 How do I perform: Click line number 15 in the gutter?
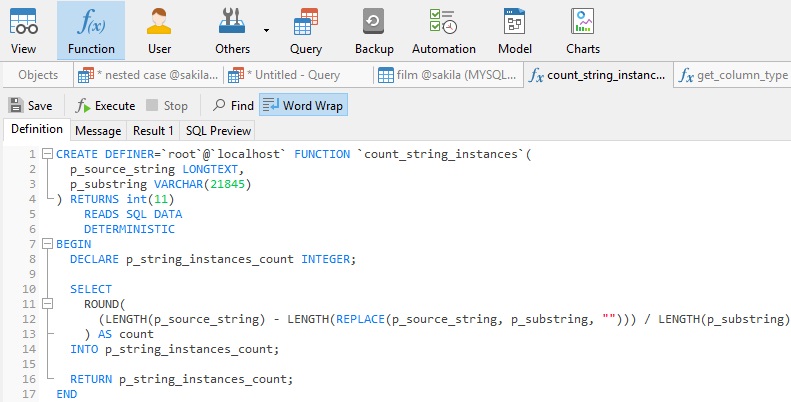(29, 364)
